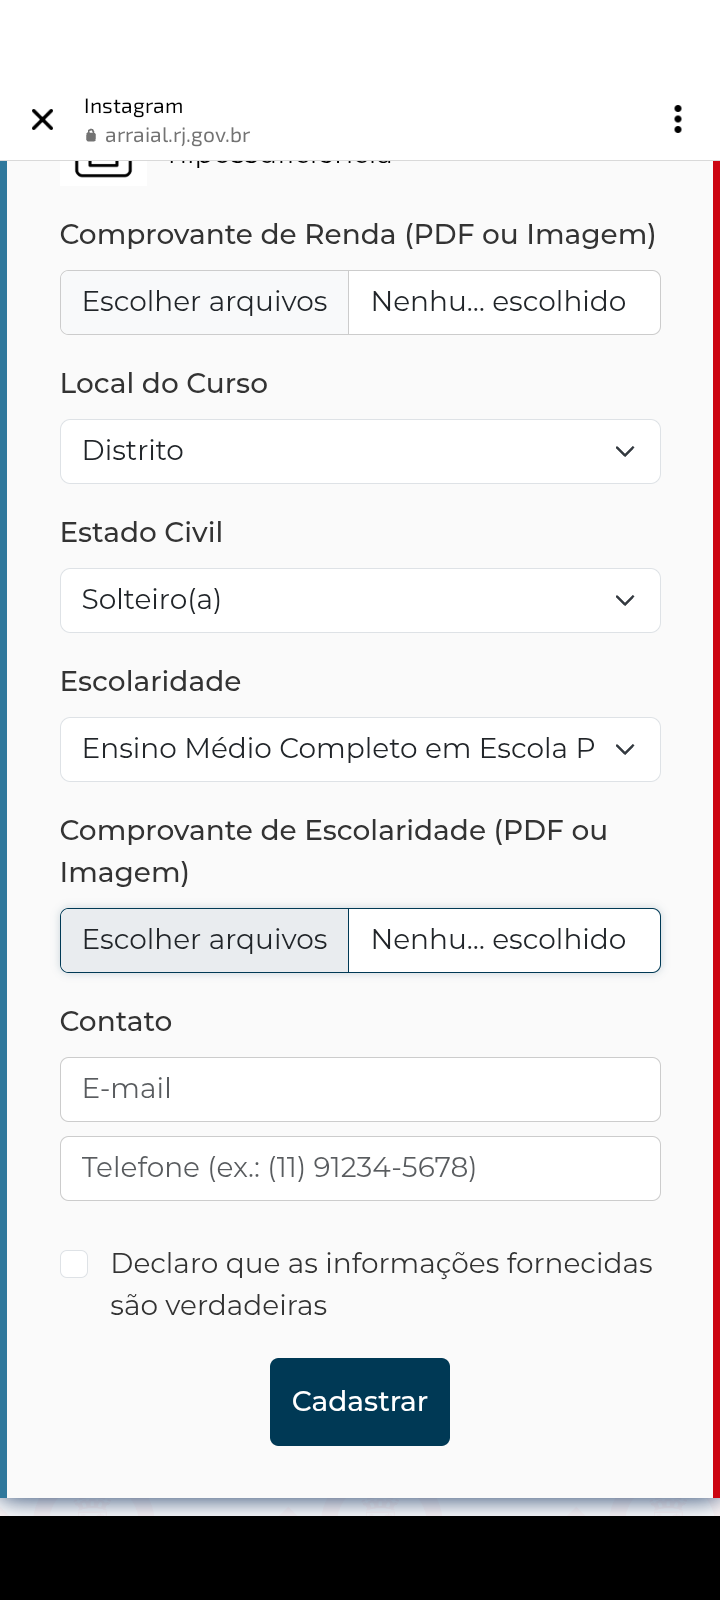
Task: Tap the lock icon beside the URL
Action: point(91,136)
